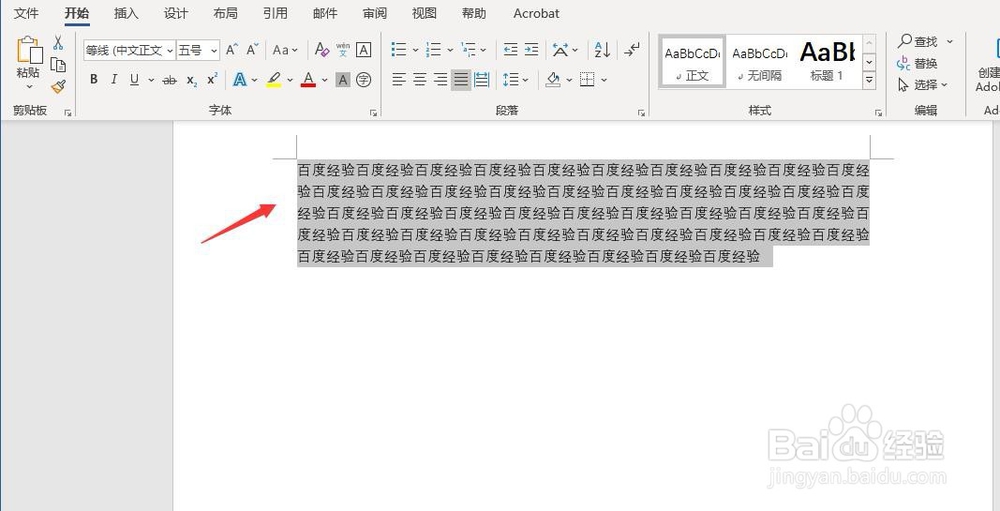Click the text effects A icon
Screen dimensions: 1000x511
(x=240, y=80)
